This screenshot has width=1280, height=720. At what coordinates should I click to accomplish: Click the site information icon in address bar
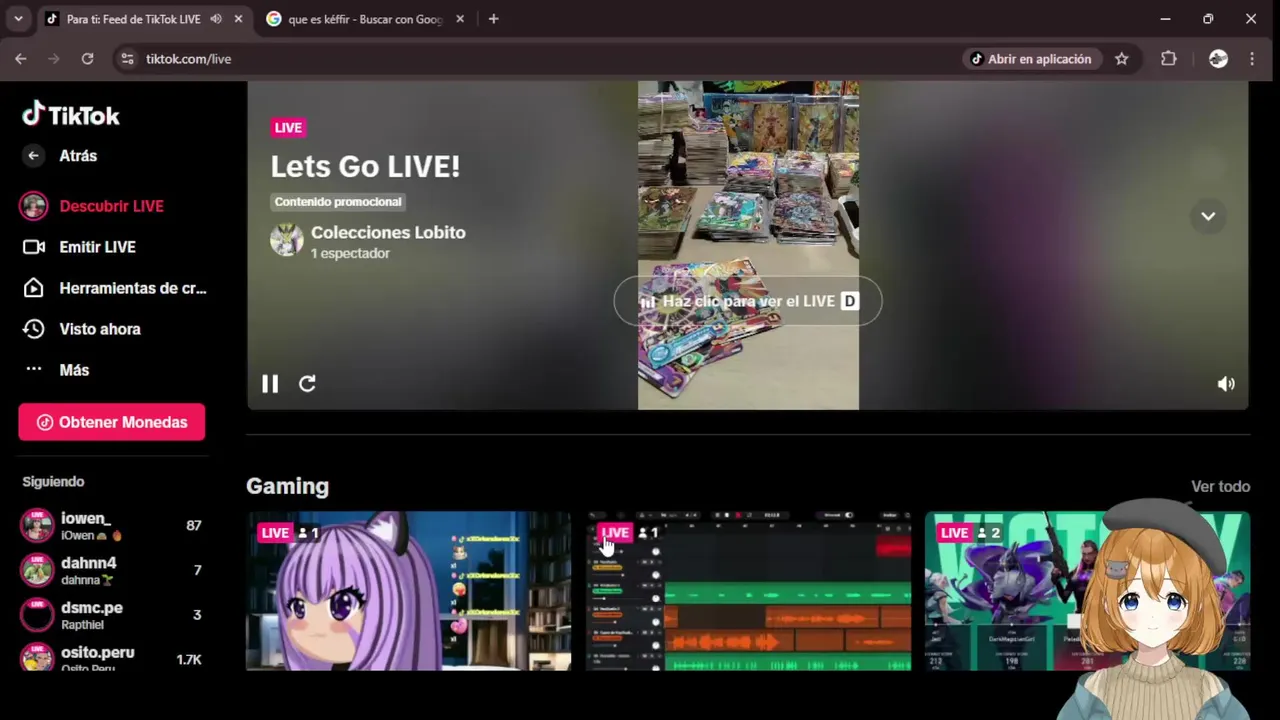pos(127,59)
